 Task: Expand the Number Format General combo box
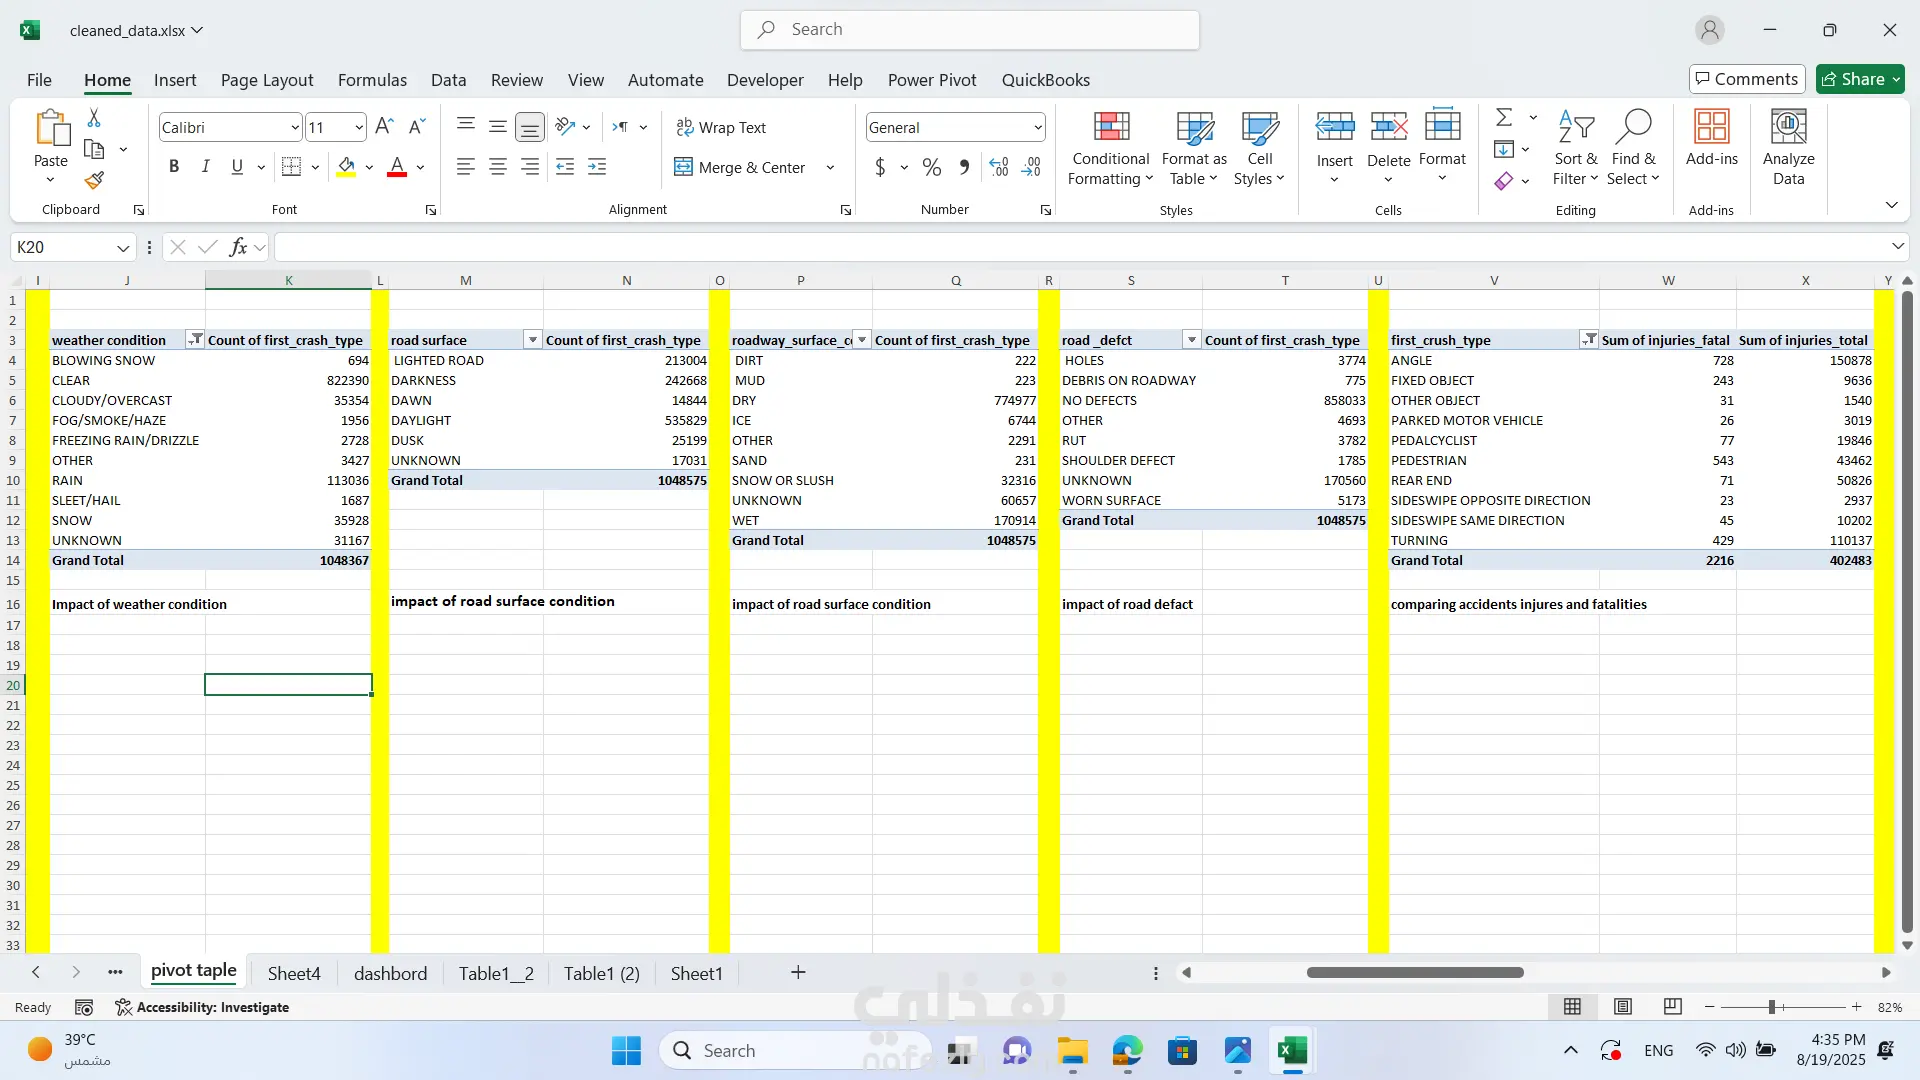coord(1037,128)
